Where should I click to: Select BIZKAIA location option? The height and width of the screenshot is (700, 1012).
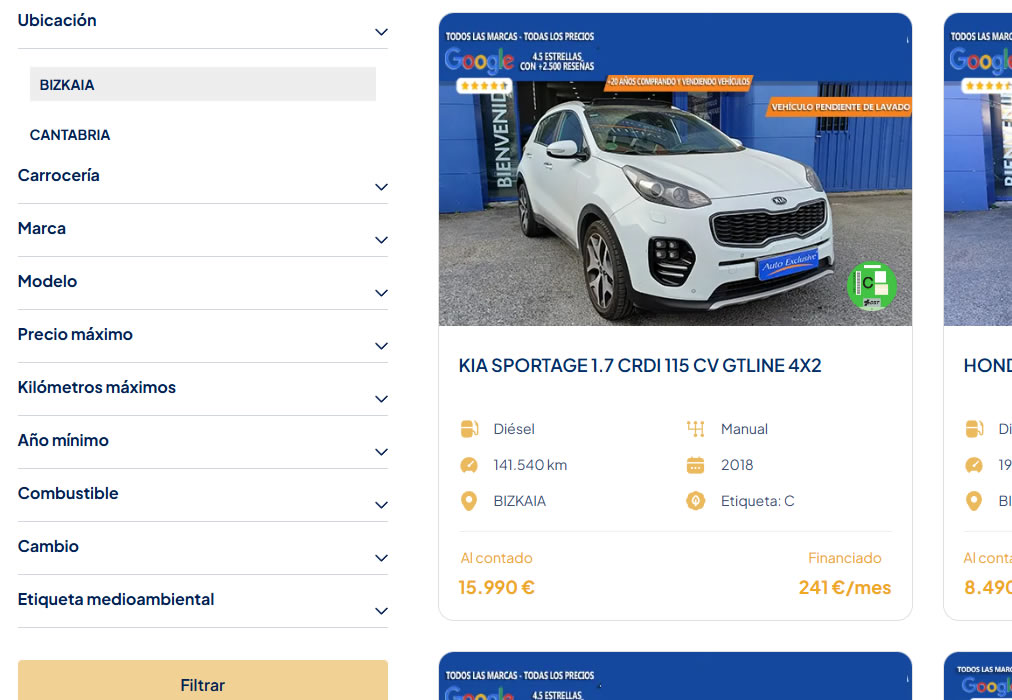pyautogui.click(x=203, y=85)
